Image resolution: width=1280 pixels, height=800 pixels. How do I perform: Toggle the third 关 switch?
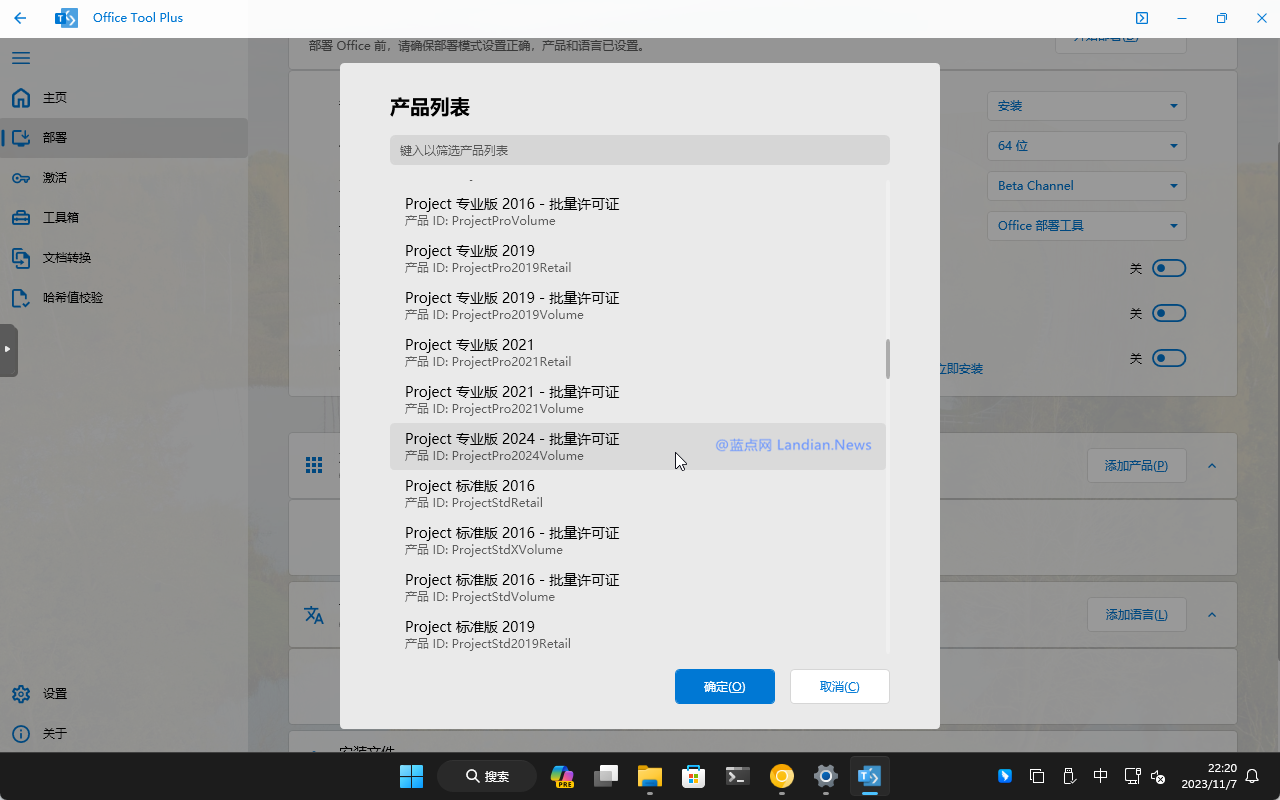point(1168,358)
